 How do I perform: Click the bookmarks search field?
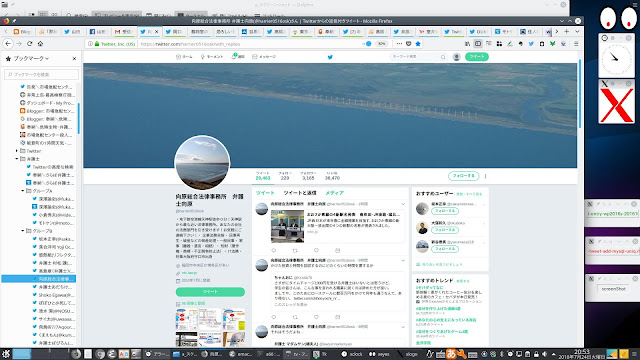coord(41,74)
